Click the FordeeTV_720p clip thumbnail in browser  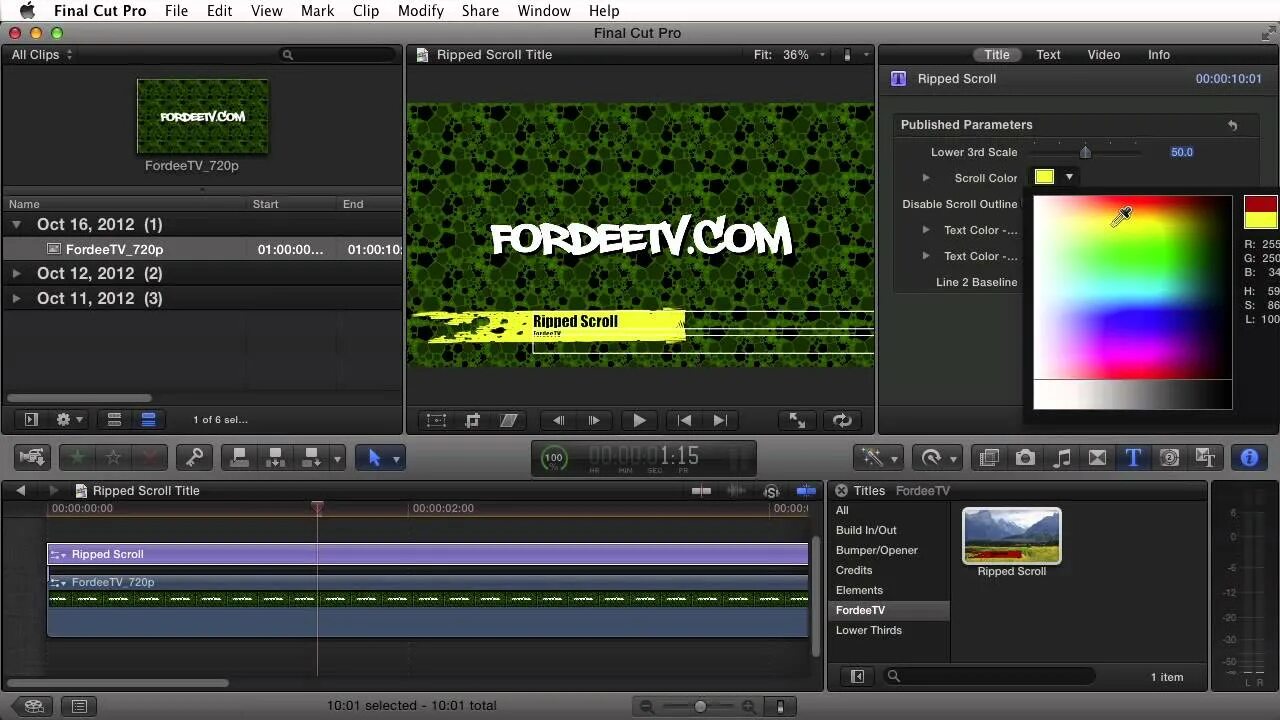click(x=202, y=117)
